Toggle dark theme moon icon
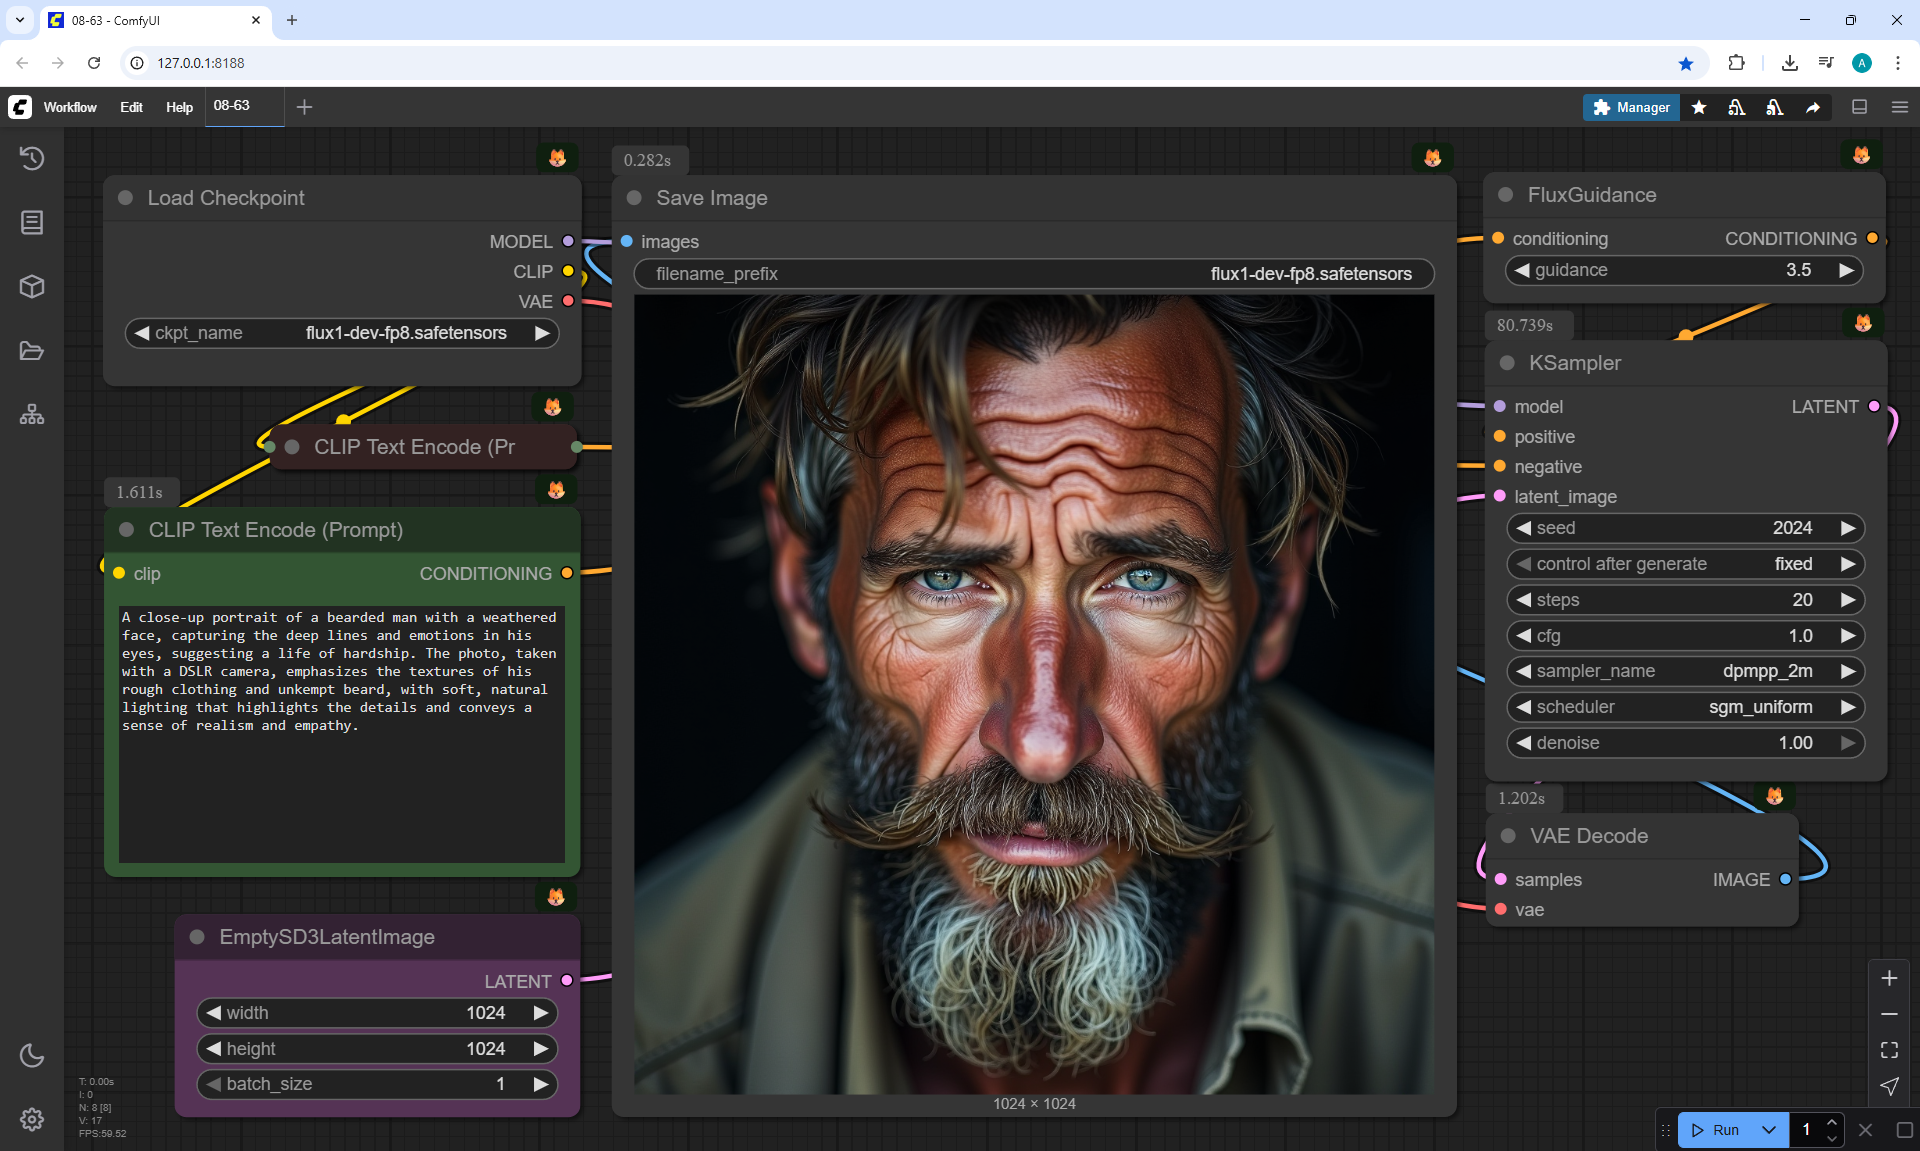This screenshot has width=1920, height=1151. [32, 1055]
